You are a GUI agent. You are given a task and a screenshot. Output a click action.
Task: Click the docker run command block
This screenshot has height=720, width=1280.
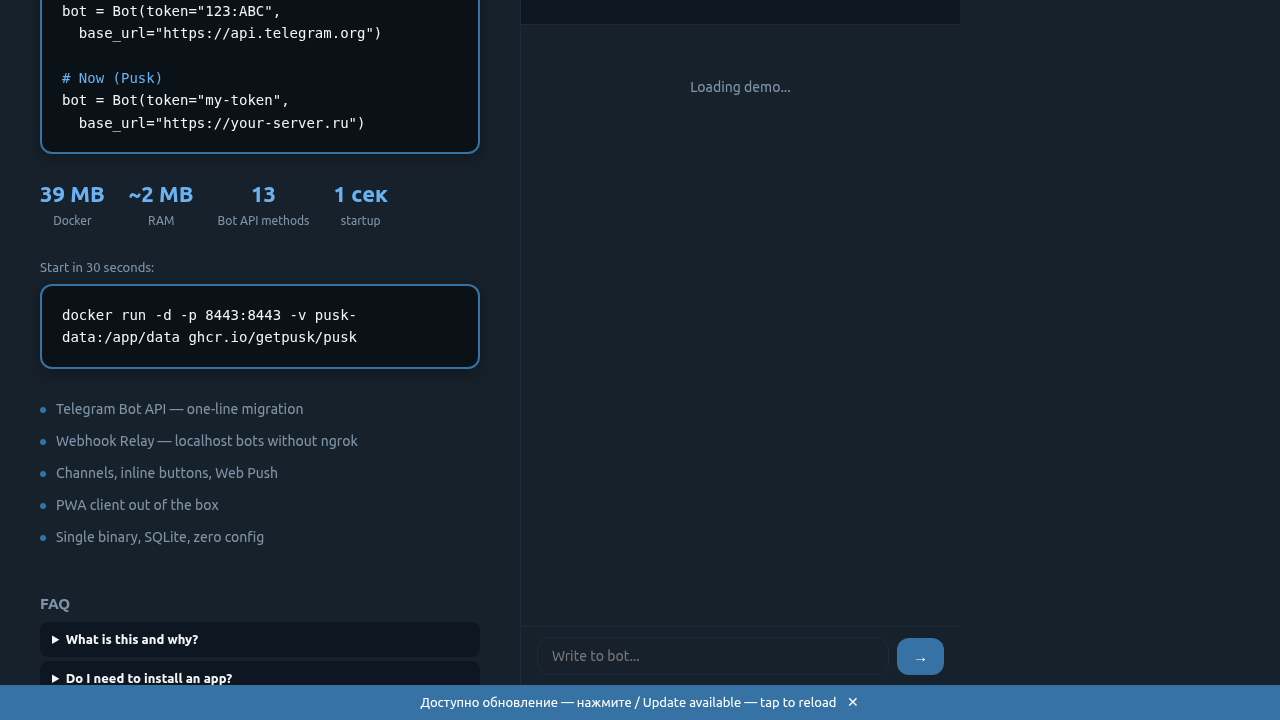(x=259, y=326)
